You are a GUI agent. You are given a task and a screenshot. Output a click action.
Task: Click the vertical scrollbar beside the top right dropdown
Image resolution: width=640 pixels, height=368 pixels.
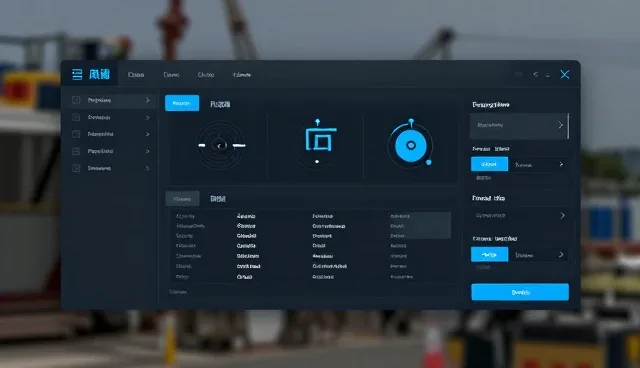pyautogui.click(x=568, y=126)
